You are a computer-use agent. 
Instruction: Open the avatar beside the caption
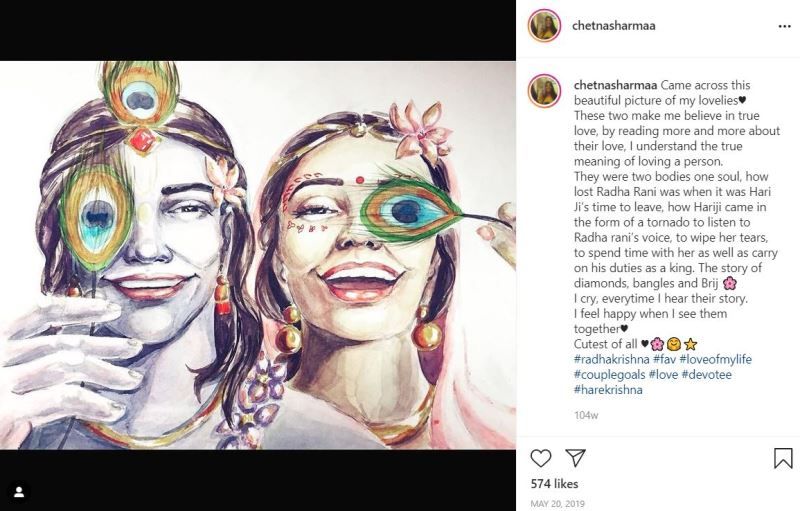click(x=544, y=90)
